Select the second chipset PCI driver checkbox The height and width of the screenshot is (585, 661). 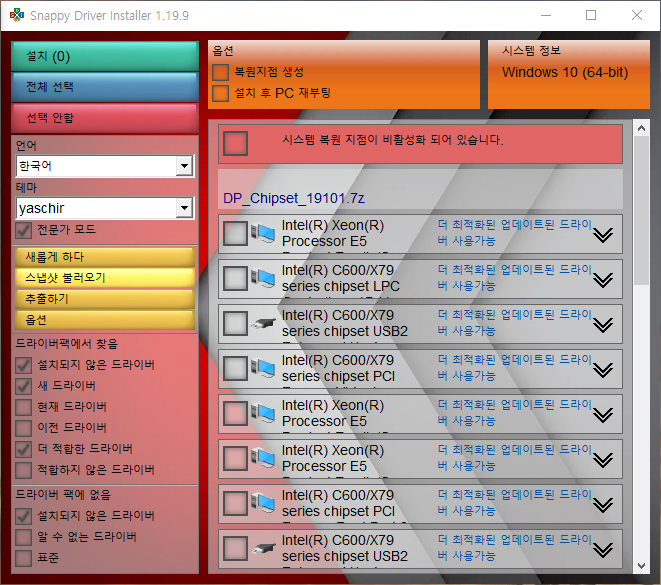coord(235,504)
